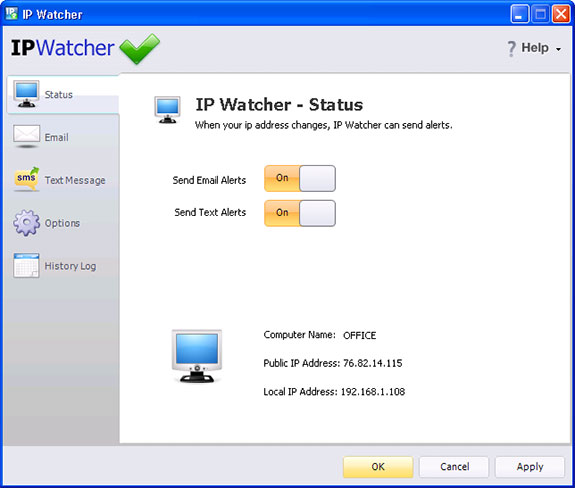This screenshot has height=488, width=575.
Task: Open the History Log tab label
Action: (70, 266)
